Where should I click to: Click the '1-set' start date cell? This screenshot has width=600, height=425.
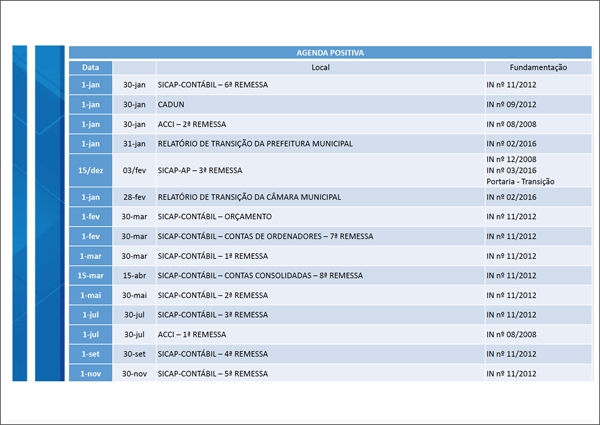click(90, 354)
